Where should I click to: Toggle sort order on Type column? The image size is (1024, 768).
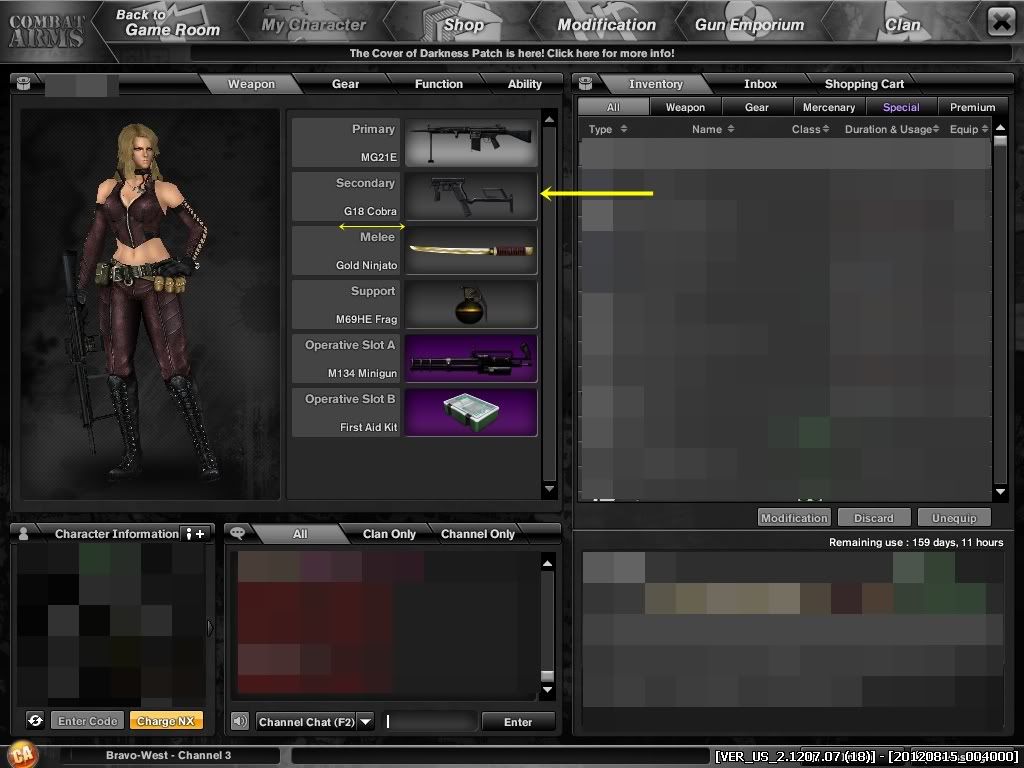pos(624,129)
